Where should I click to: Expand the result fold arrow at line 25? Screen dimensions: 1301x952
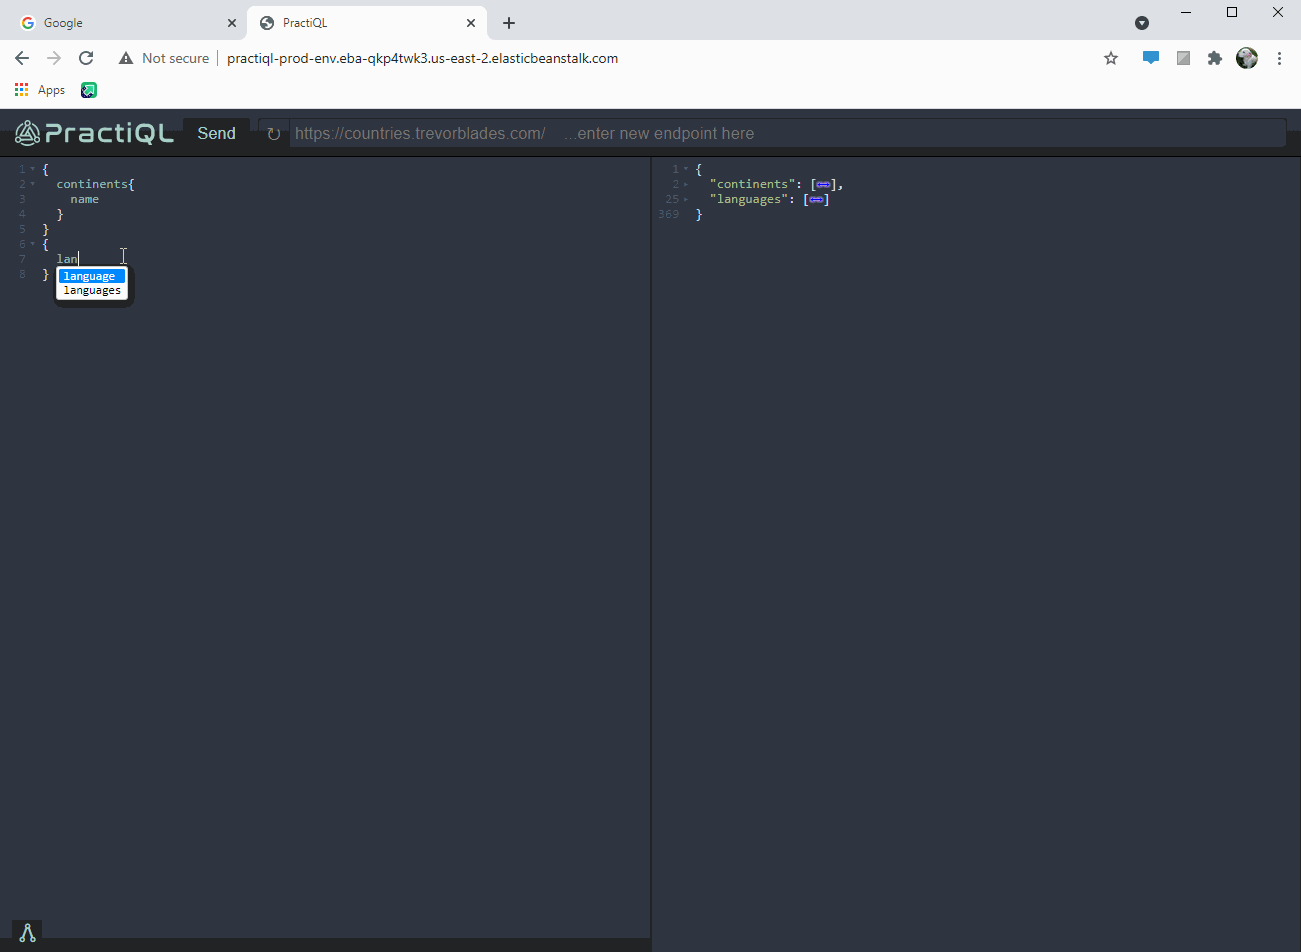pyautogui.click(x=686, y=199)
